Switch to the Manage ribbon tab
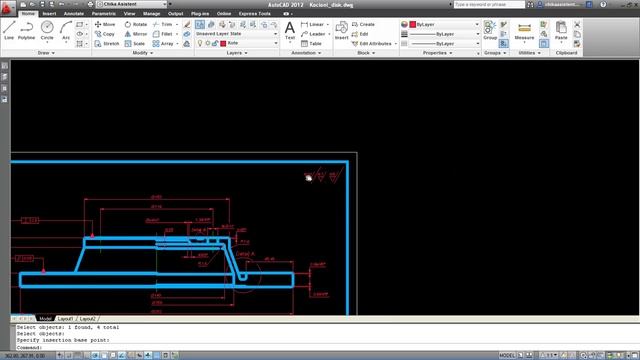The image size is (640, 360). pyautogui.click(x=151, y=13)
